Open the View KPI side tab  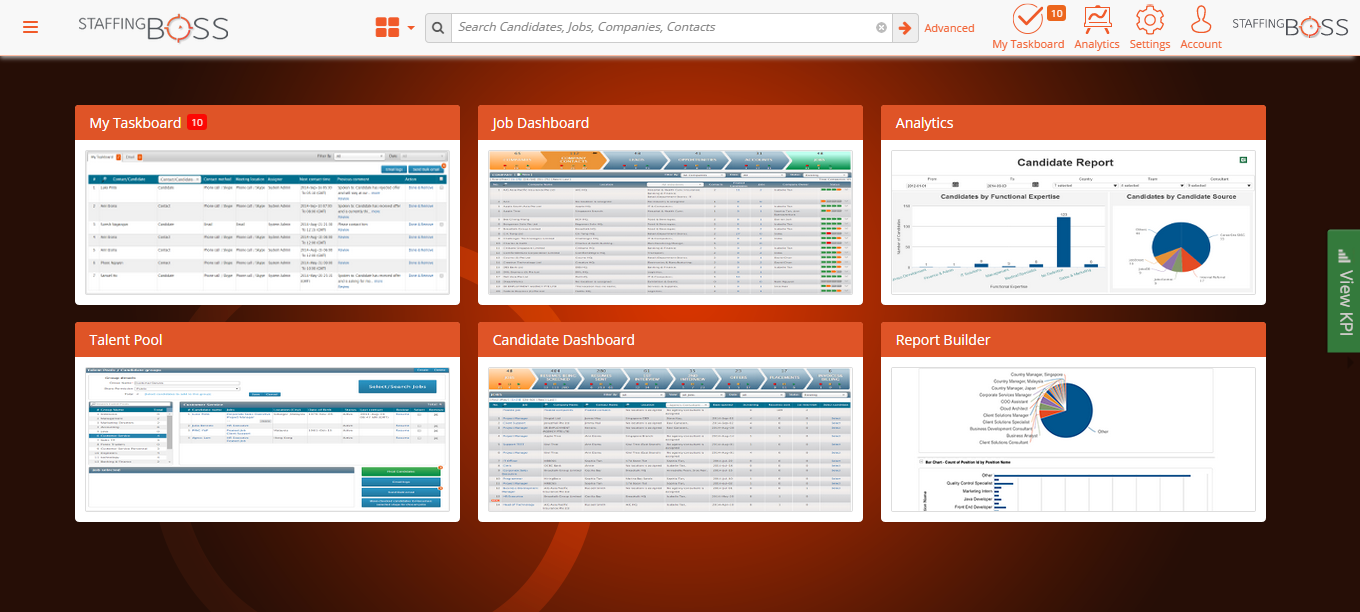click(x=1343, y=291)
